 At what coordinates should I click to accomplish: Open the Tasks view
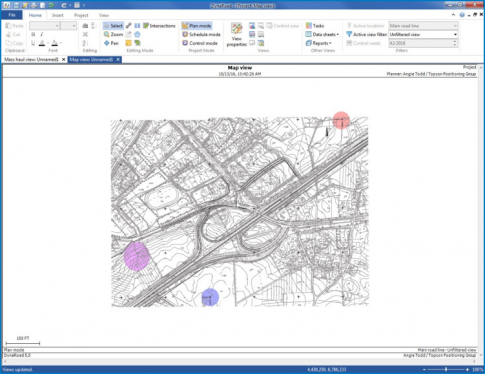[x=315, y=26]
